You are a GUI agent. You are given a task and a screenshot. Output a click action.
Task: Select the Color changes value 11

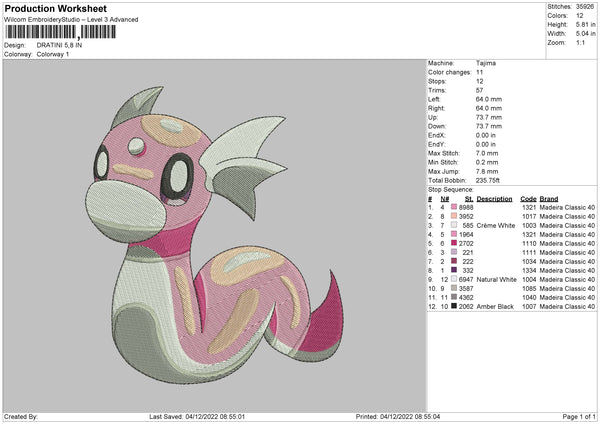pos(479,72)
